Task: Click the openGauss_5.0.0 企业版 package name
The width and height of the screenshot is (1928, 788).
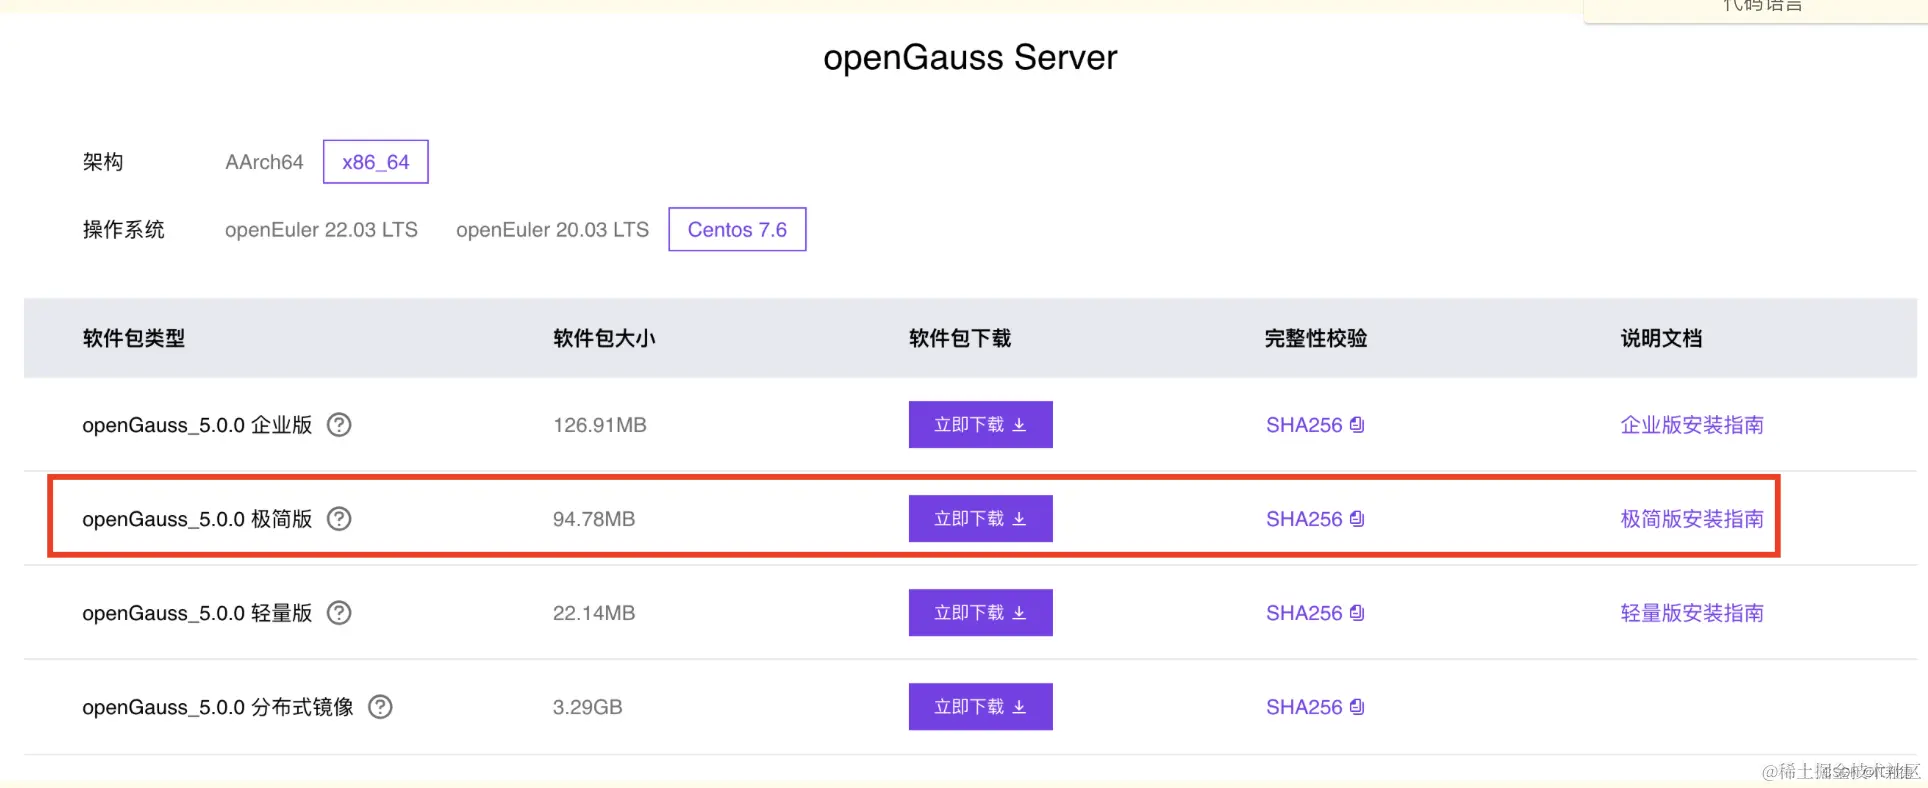Action: [x=197, y=425]
